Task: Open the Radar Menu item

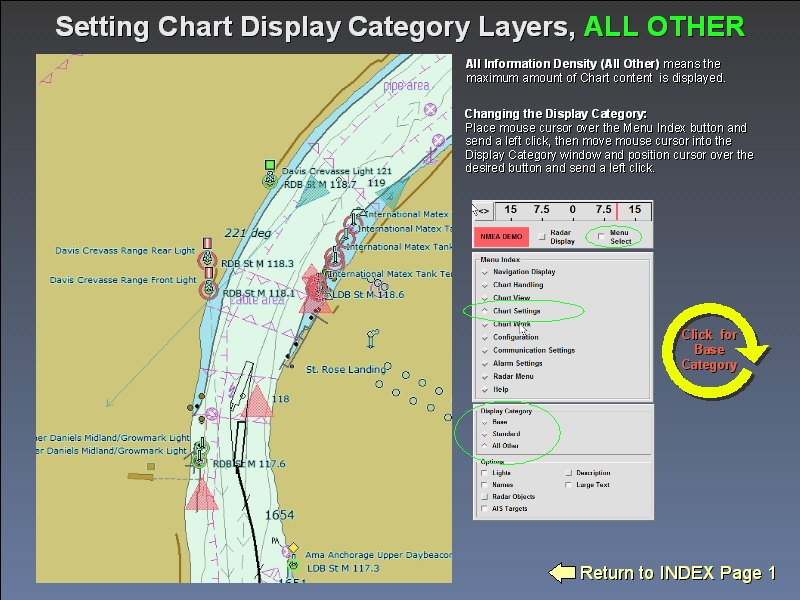Action: coord(512,376)
